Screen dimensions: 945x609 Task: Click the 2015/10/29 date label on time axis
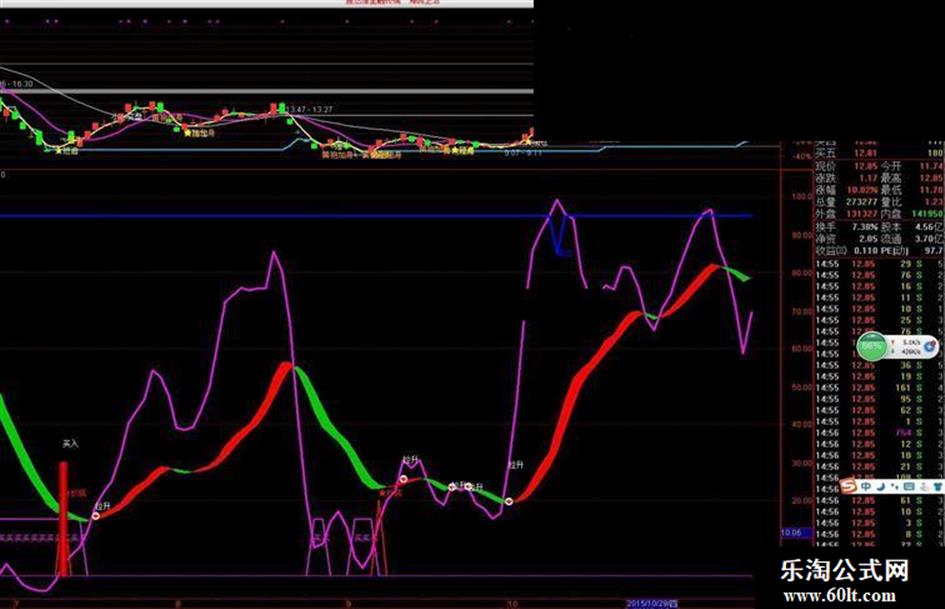click(652, 603)
